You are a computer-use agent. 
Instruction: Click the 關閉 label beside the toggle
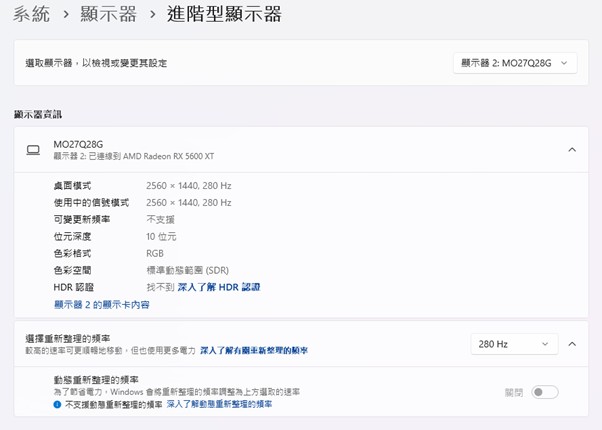tap(515, 392)
